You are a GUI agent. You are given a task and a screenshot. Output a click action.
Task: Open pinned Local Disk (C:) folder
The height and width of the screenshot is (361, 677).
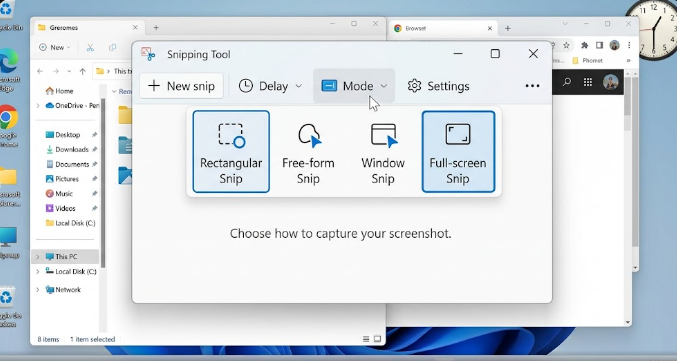[x=70, y=223]
